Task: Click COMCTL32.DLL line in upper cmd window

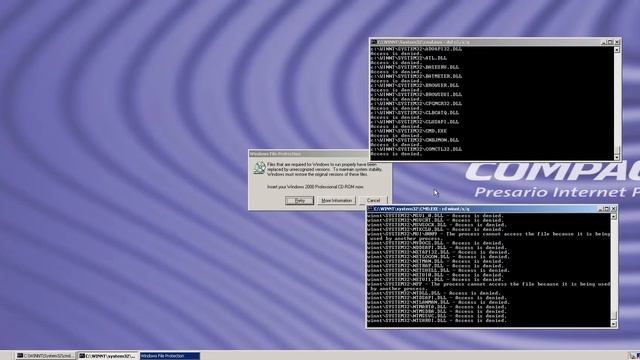Action: click(x=416, y=149)
